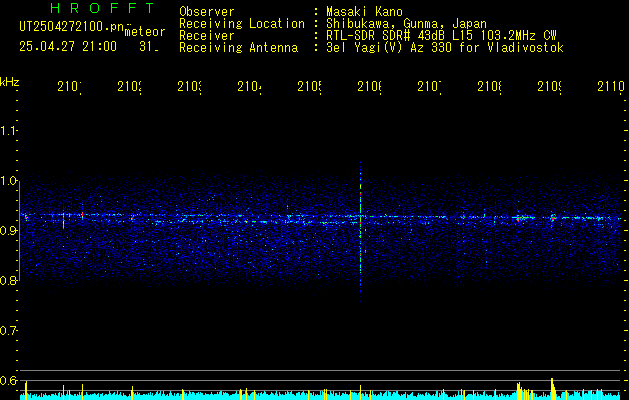Screen dimensions: 629x400
Task: Click the 2110 time axis label
Action: click(611, 87)
